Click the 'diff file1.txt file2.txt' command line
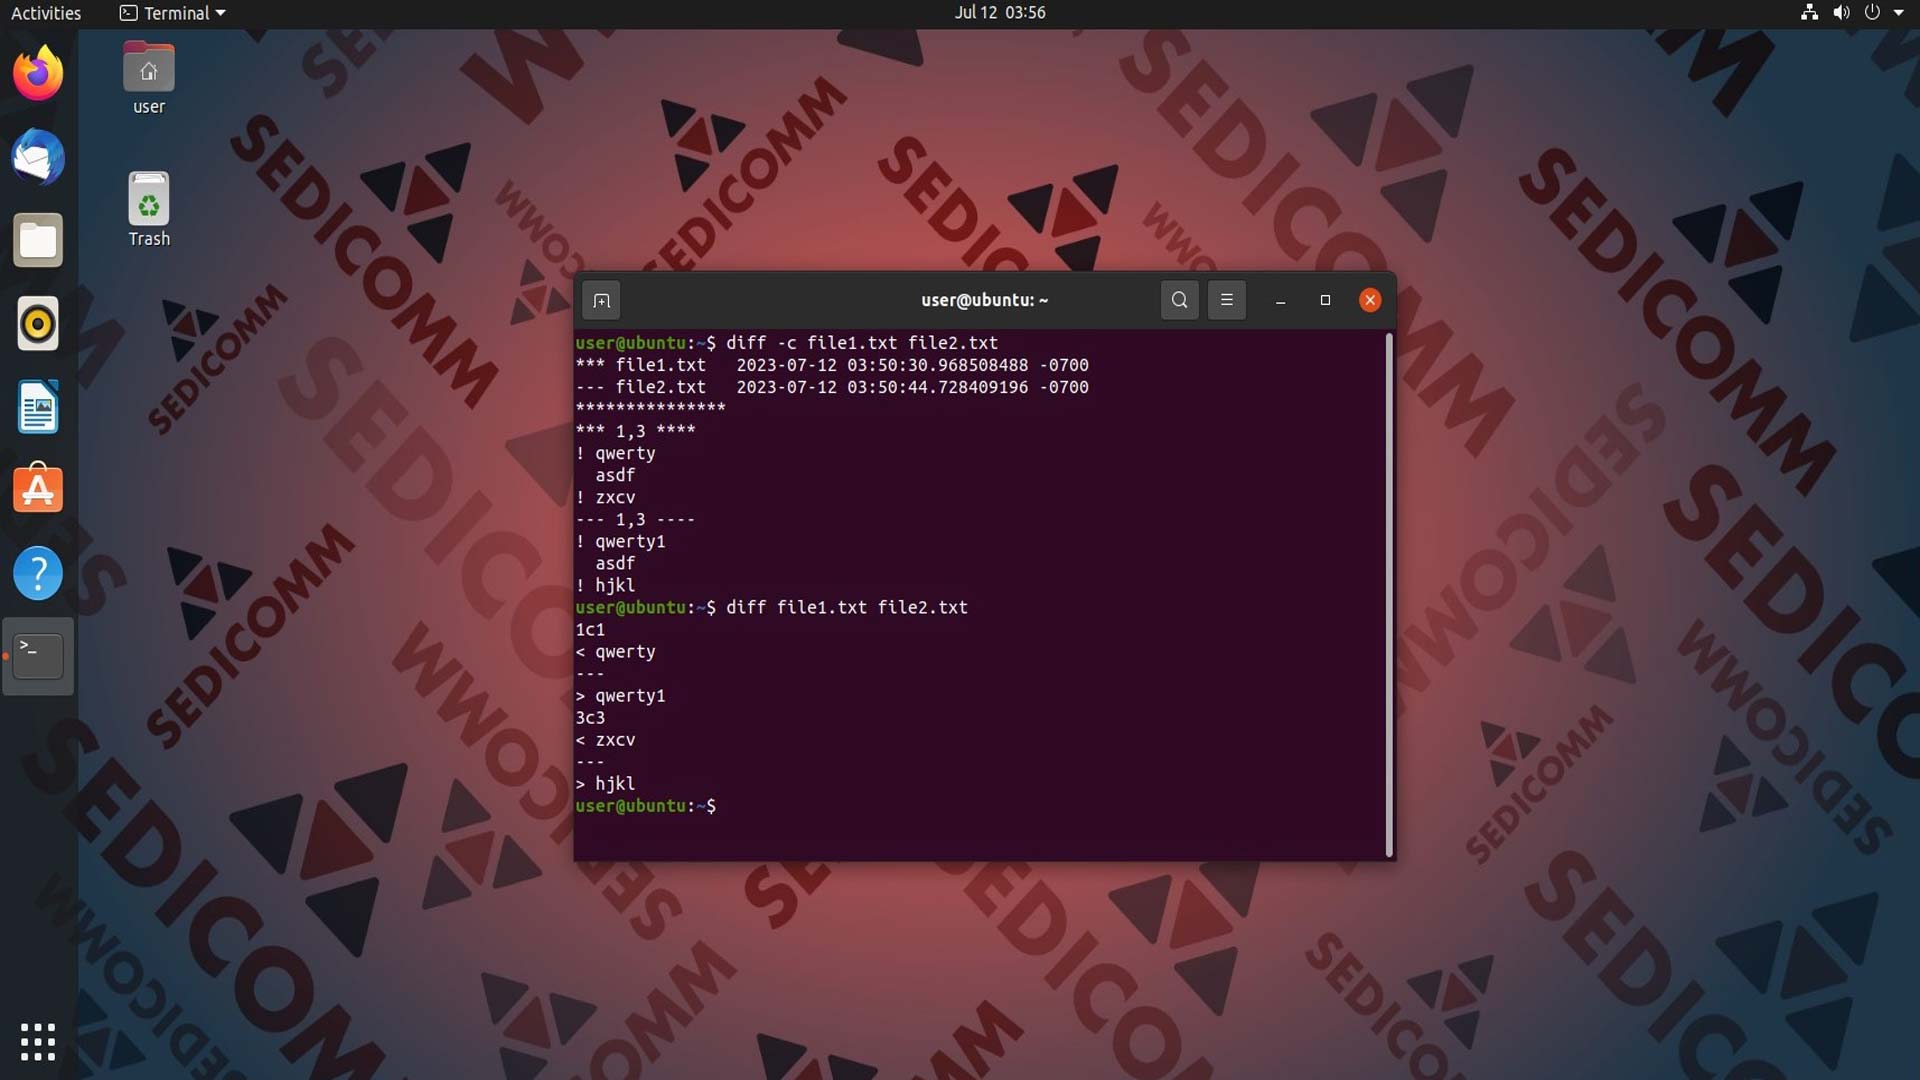1920x1080 pixels. point(847,607)
